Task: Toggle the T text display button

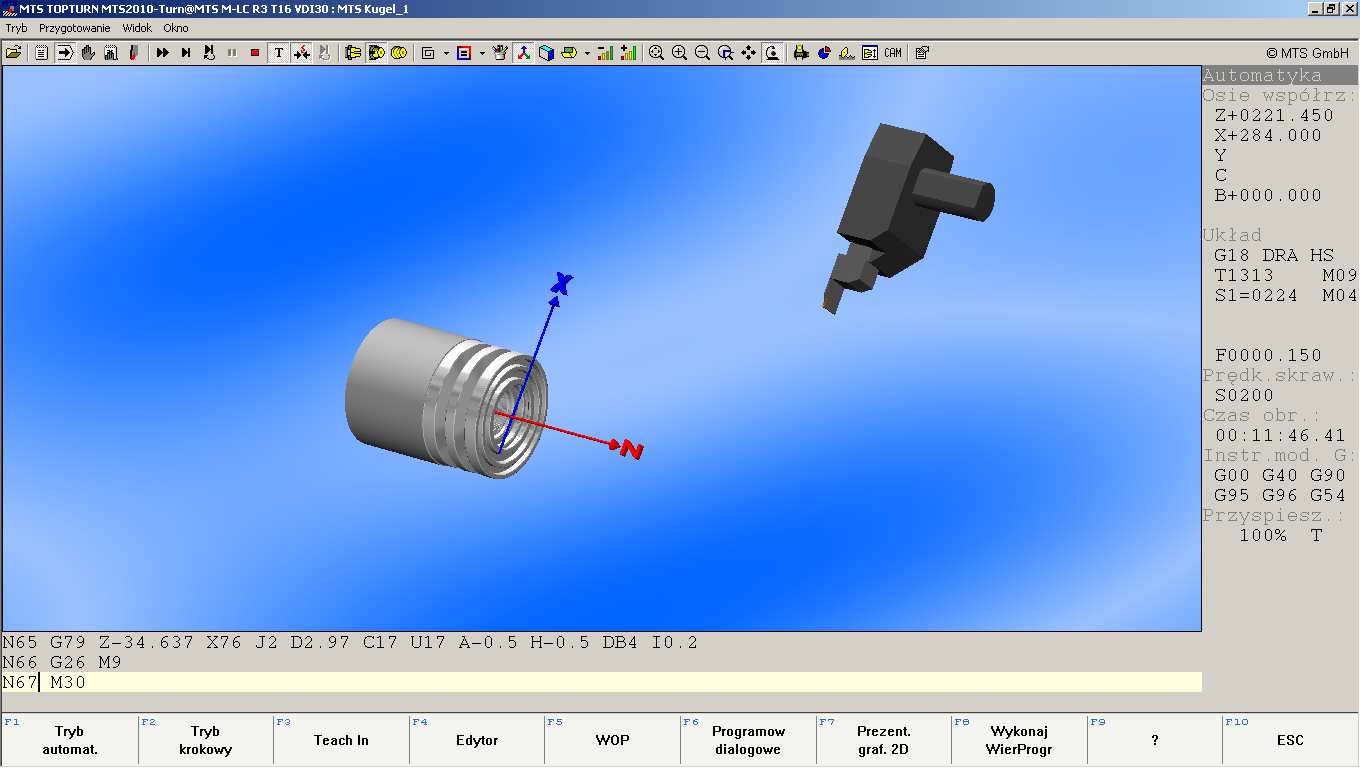Action: (279, 53)
